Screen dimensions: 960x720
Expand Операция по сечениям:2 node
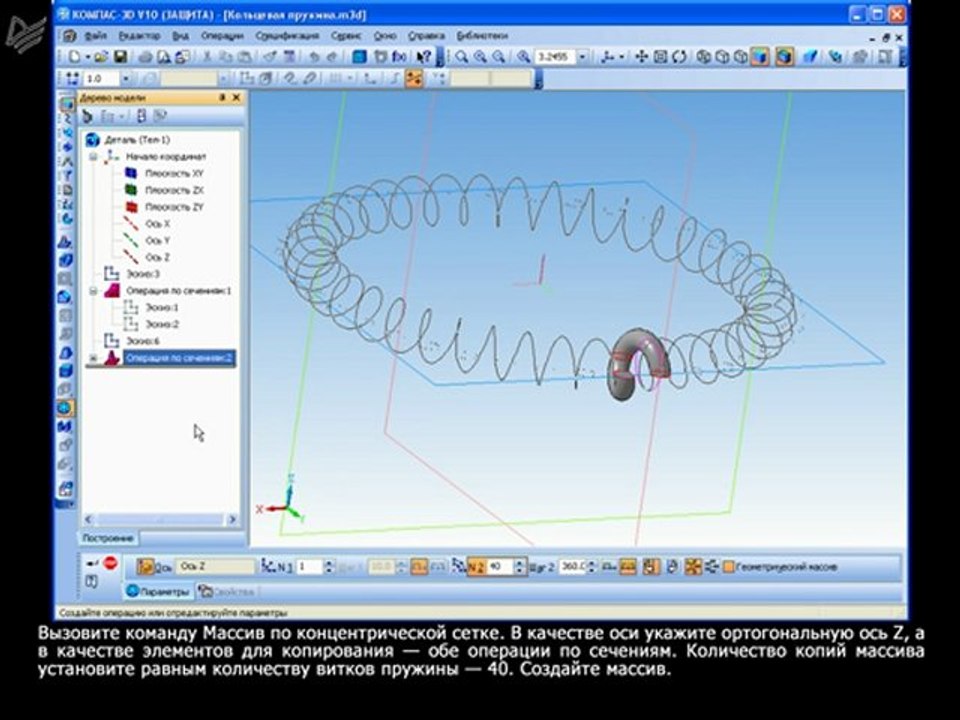coord(93,358)
